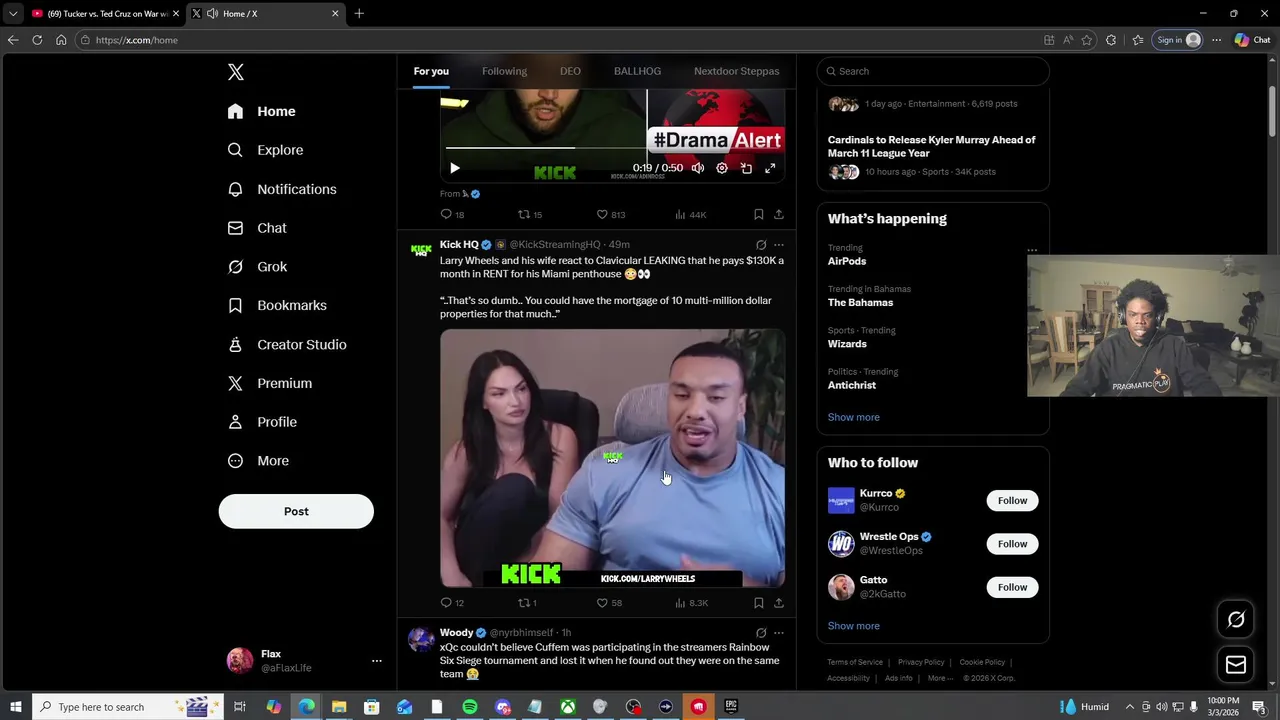Expand the More menu in sidebar
Viewport: 1280px width, 720px height.
pos(258,461)
